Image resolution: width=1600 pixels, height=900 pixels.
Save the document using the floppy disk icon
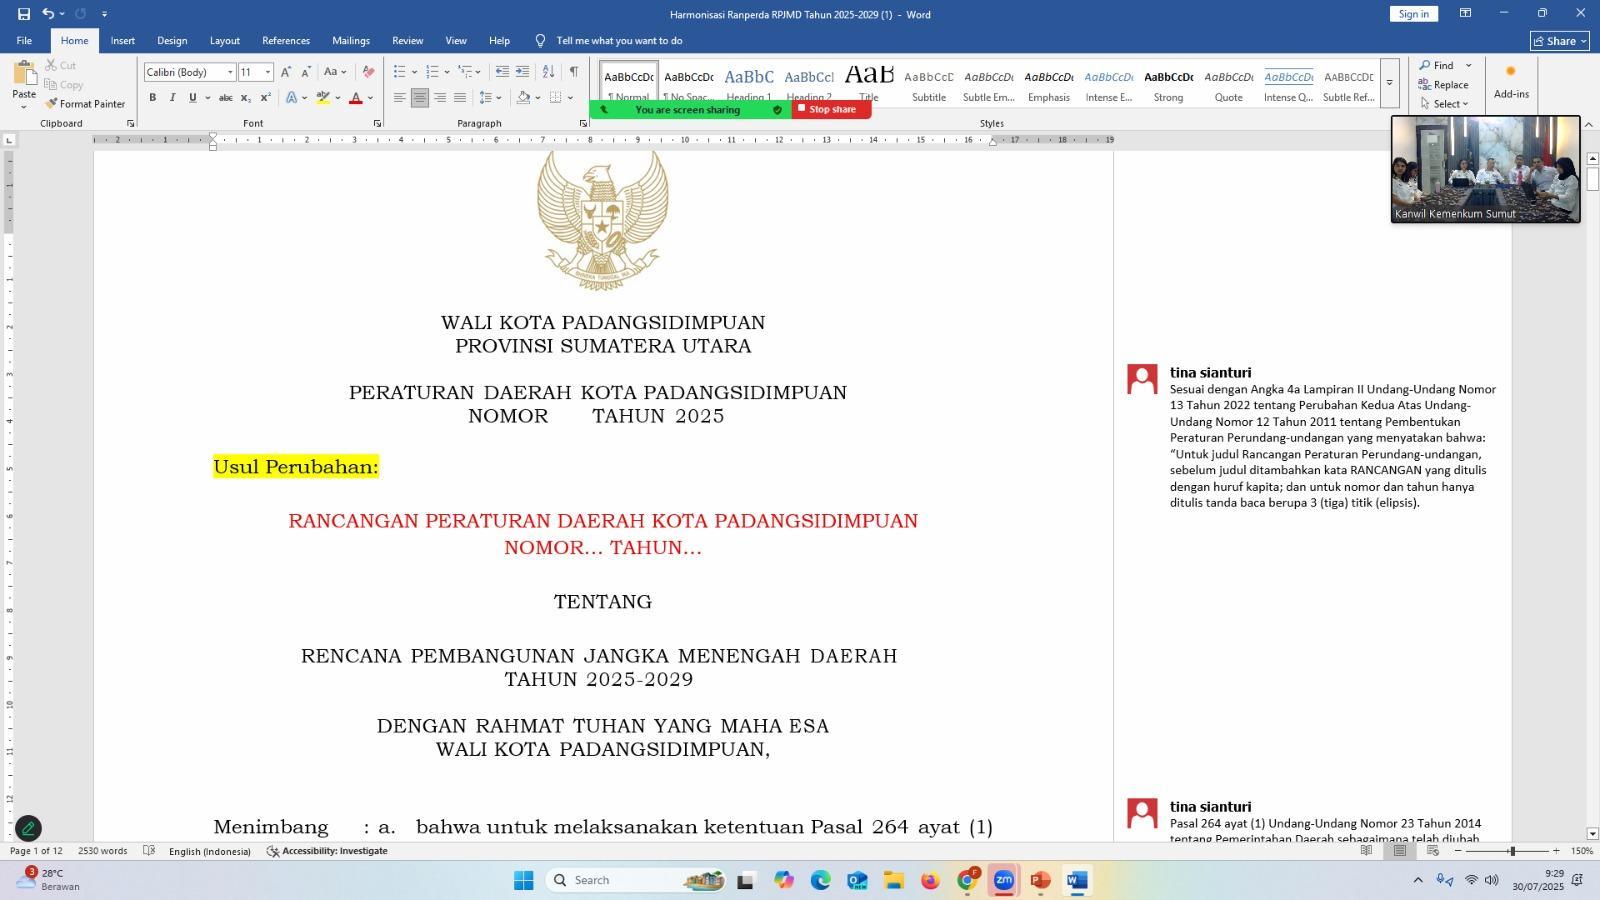(x=24, y=14)
